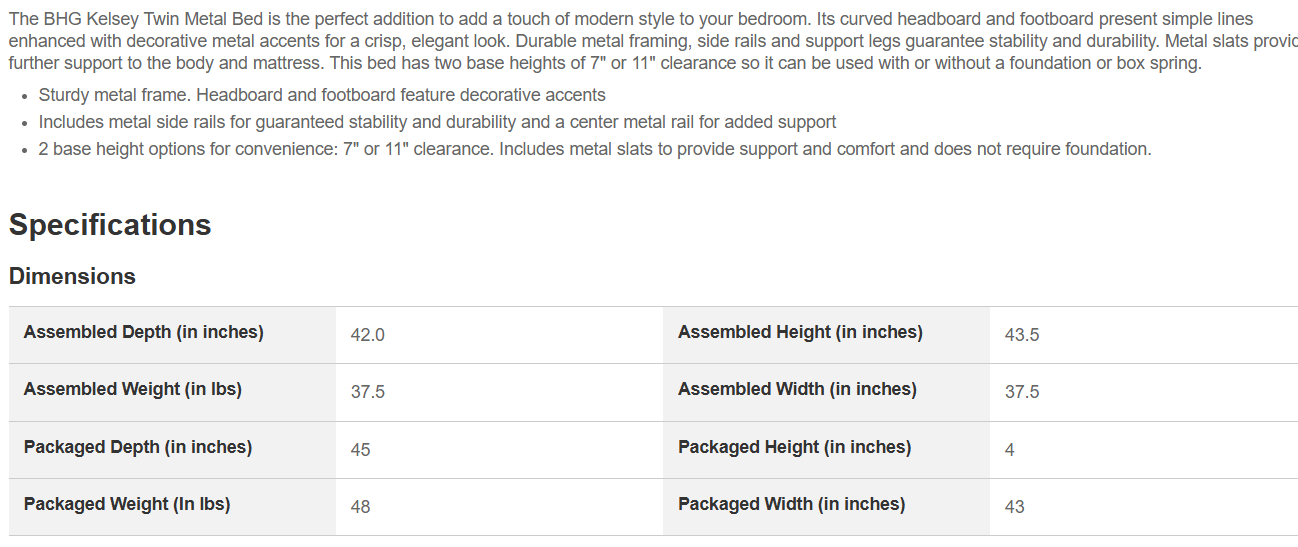Screen dimensions: 1298x547
Task: Click the "2 base height options" bullet point
Action: point(595,149)
